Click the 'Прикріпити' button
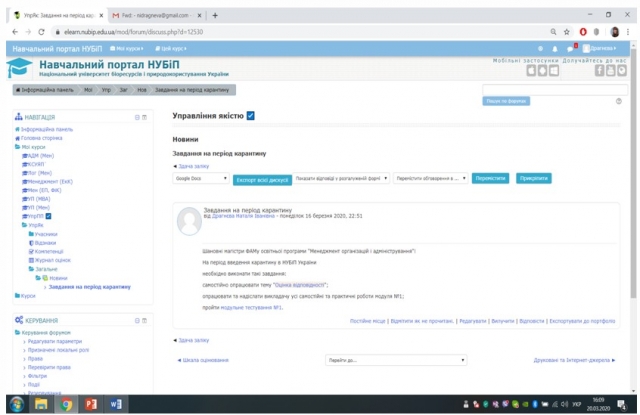 pyautogui.click(x=533, y=178)
